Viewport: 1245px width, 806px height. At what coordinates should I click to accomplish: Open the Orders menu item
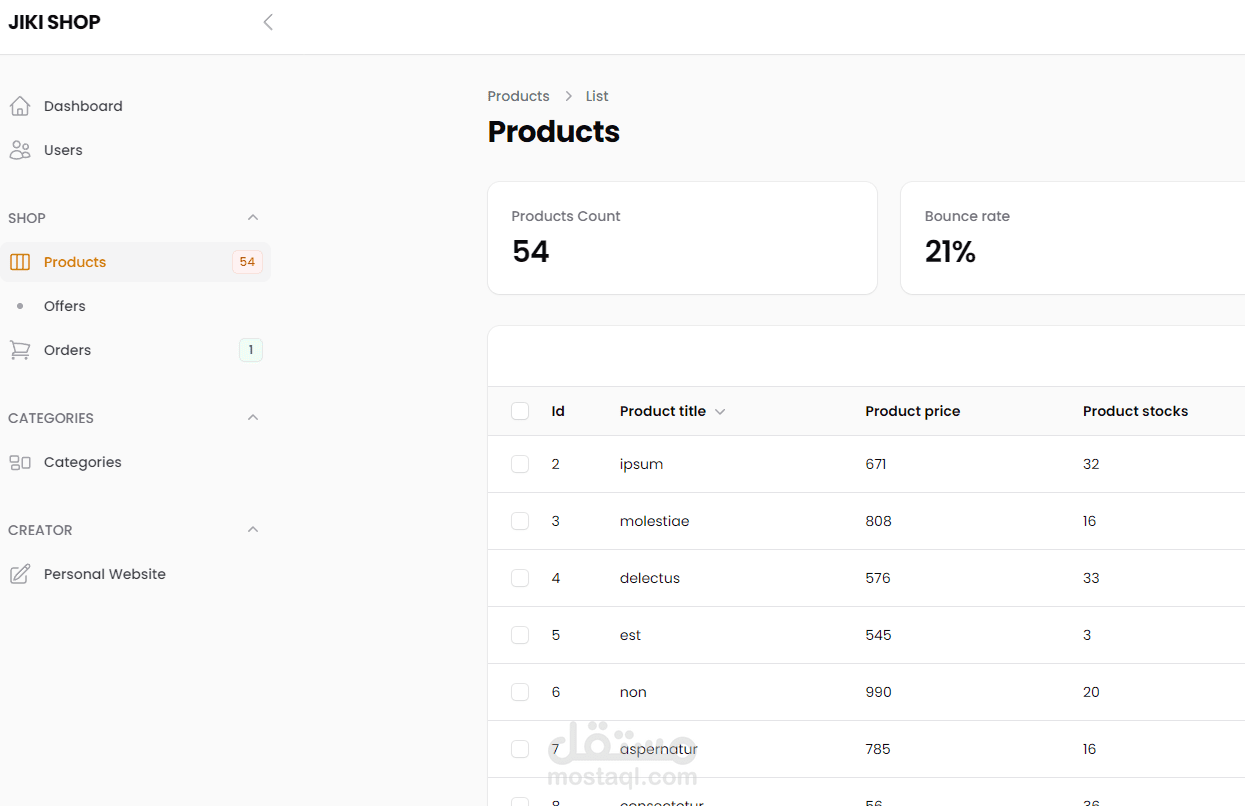coord(68,350)
